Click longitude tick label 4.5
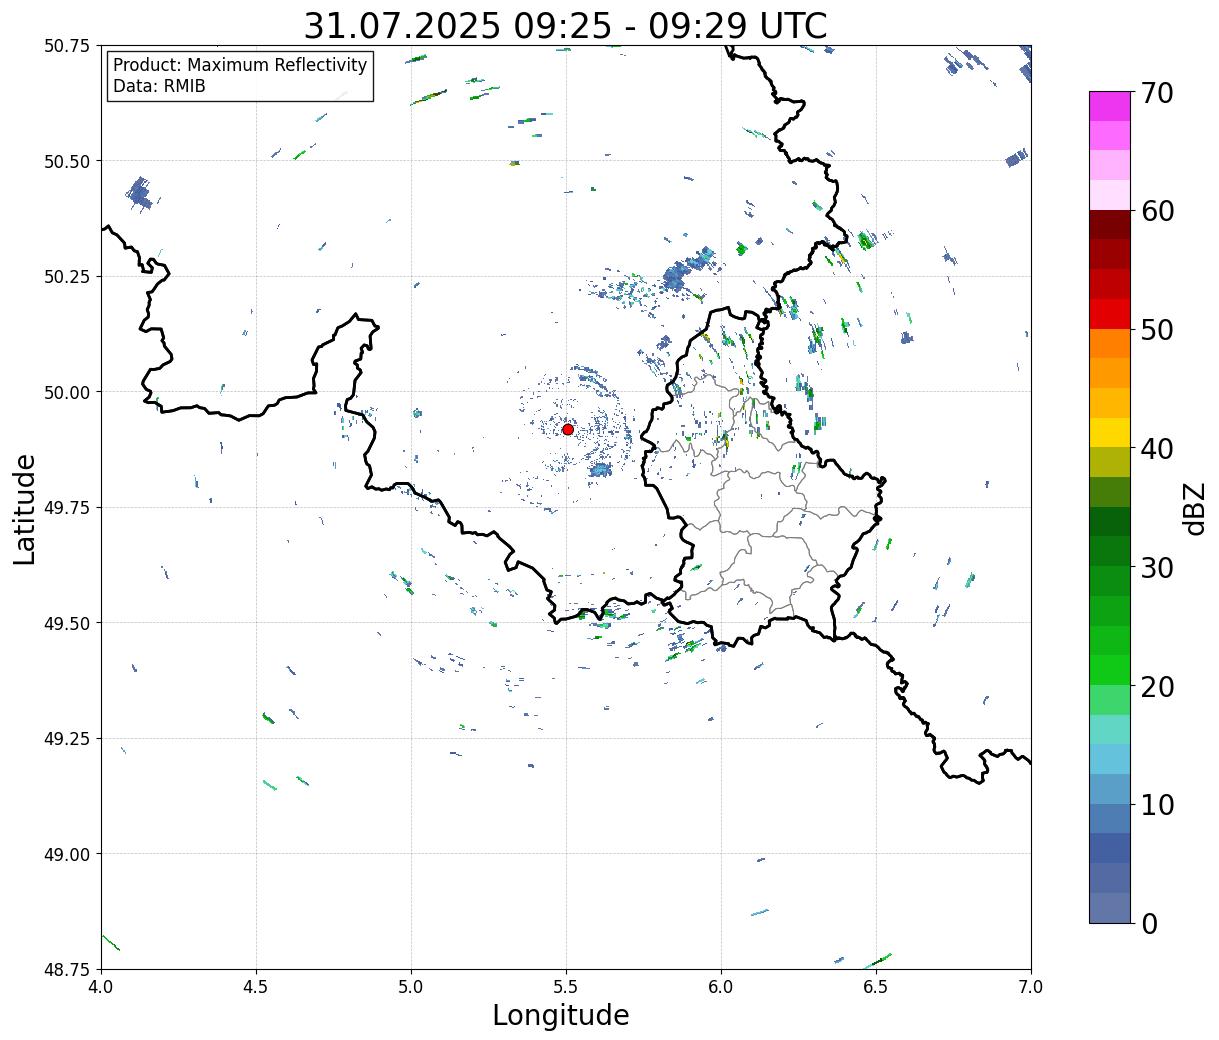Viewport: 1219px width, 1040px height. coord(256,986)
